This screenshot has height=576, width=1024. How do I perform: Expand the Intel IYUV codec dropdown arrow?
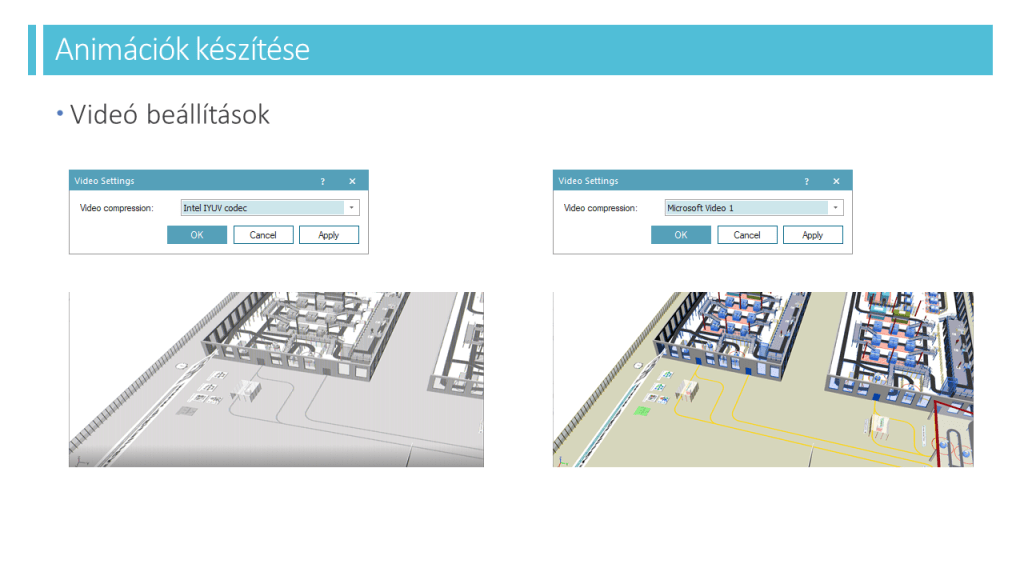(x=351, y=208)
